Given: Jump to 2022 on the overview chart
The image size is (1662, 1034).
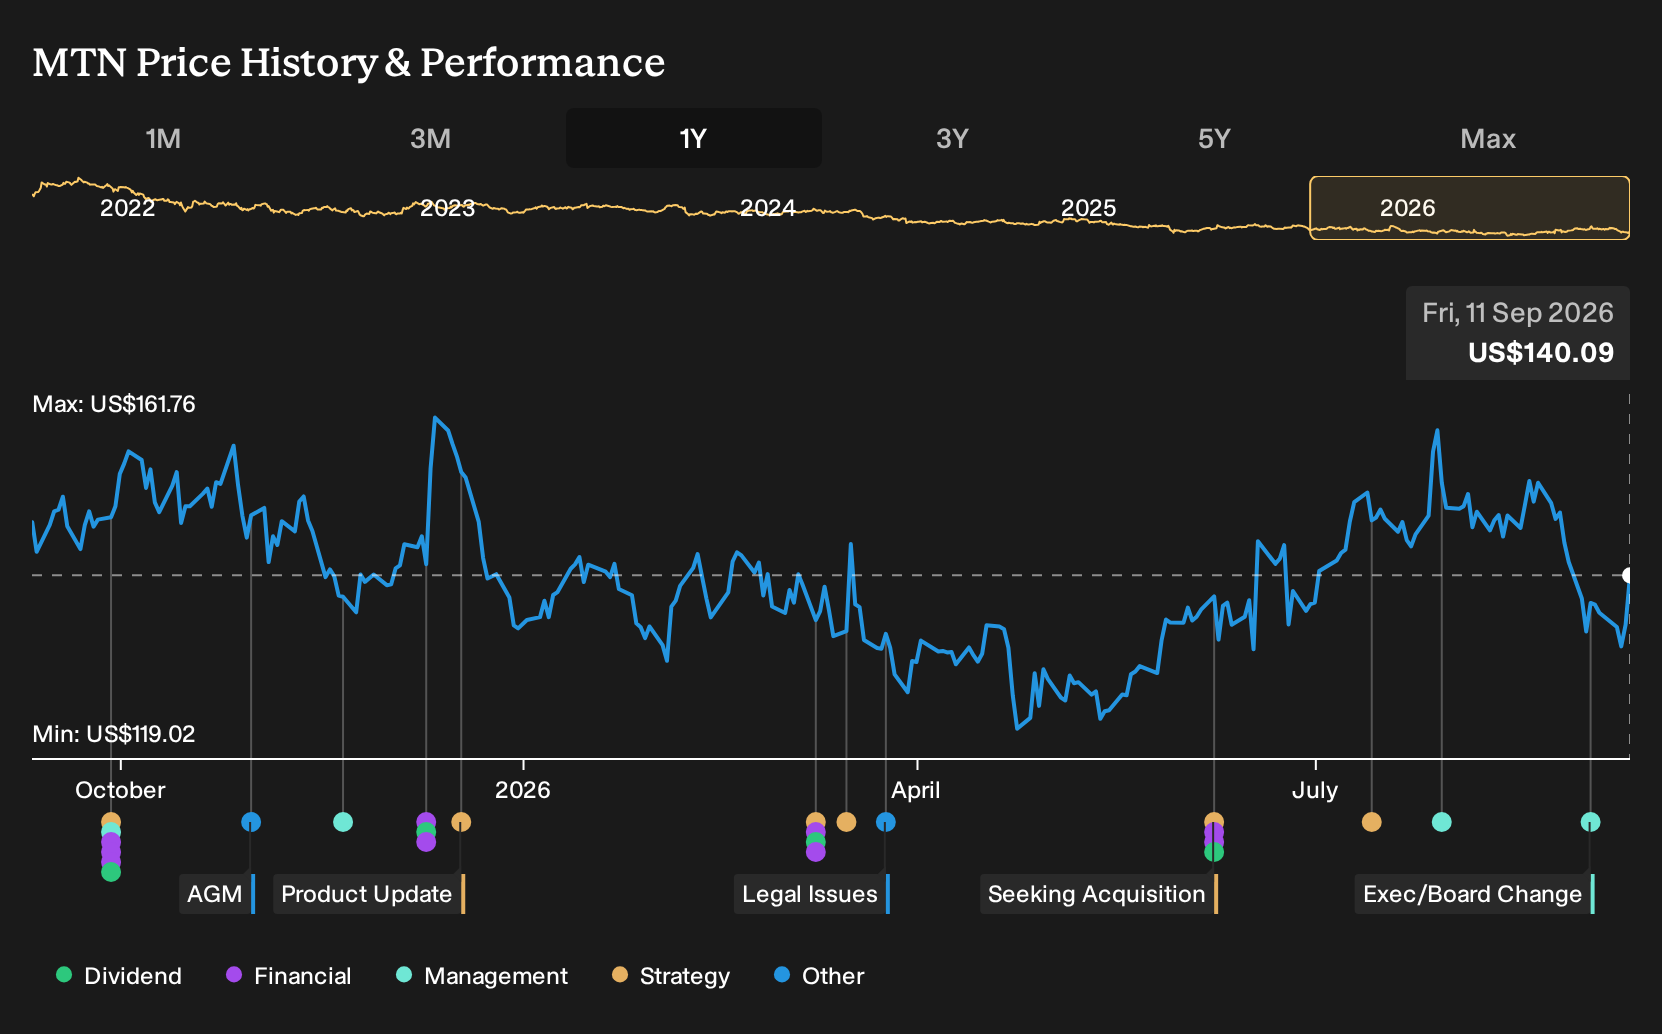Looking at the screenshot, I should 128,208.
